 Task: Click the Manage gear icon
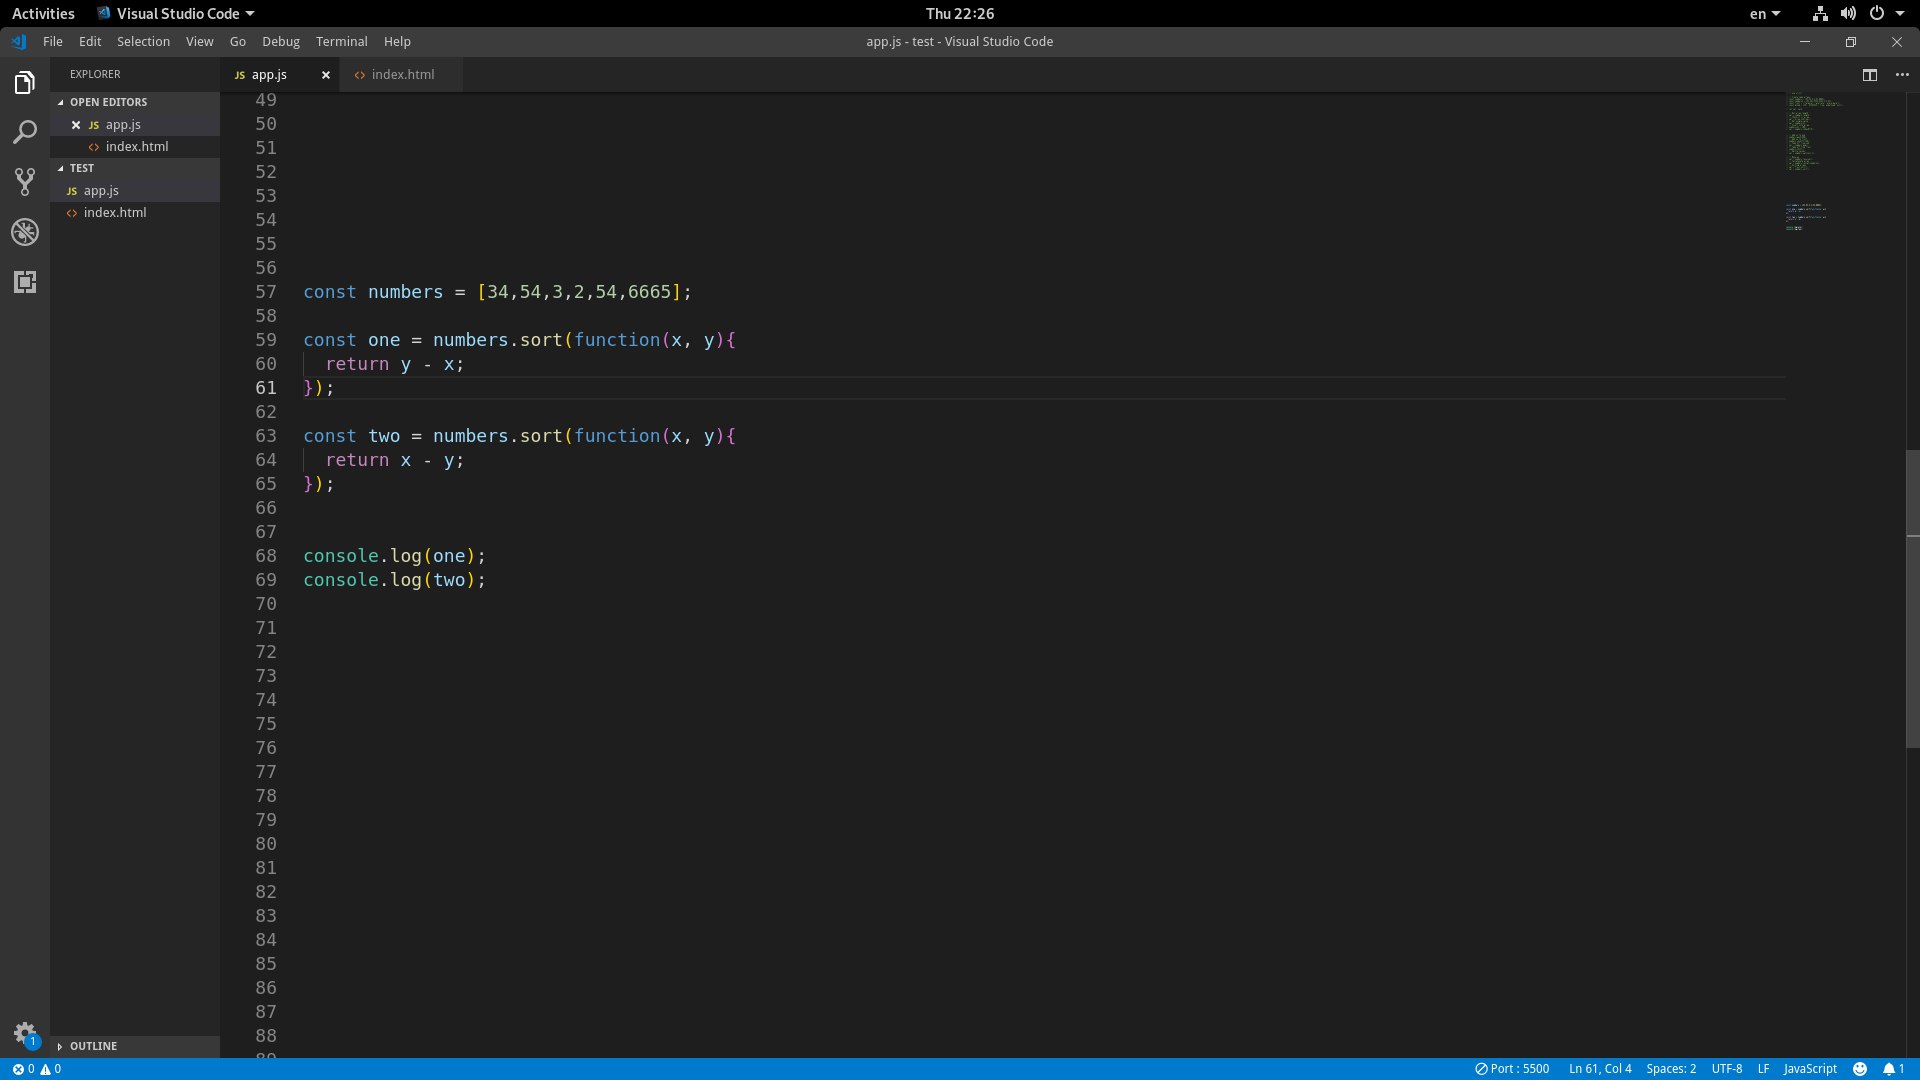click(25, 1033)
